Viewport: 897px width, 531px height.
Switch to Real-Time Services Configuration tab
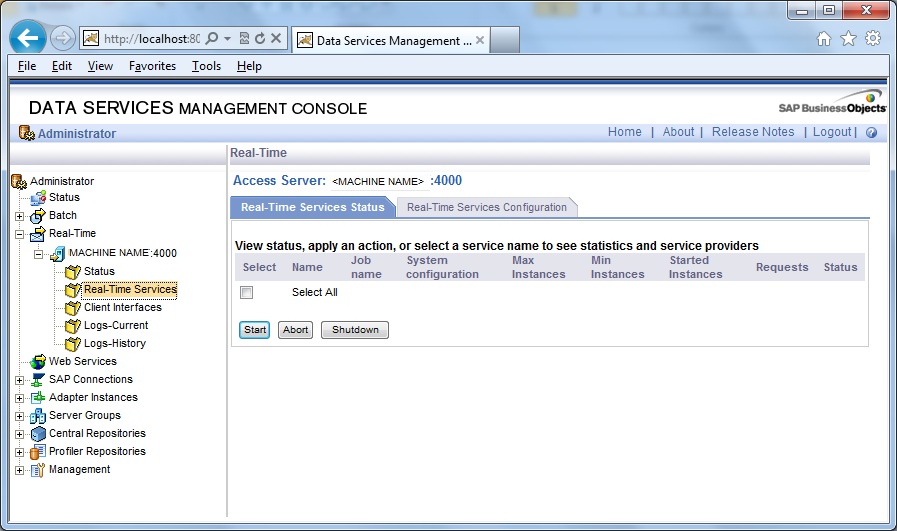coord(487,207)
